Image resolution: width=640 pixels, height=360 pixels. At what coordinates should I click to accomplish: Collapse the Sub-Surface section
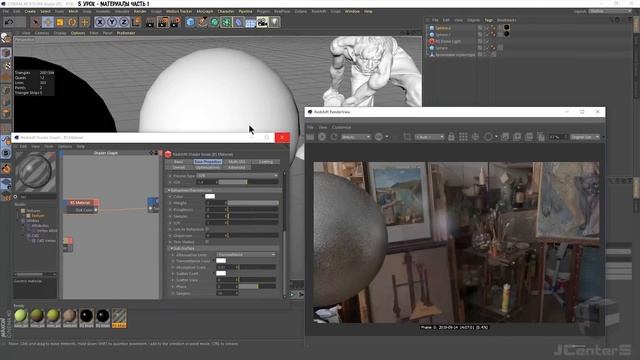172,248
